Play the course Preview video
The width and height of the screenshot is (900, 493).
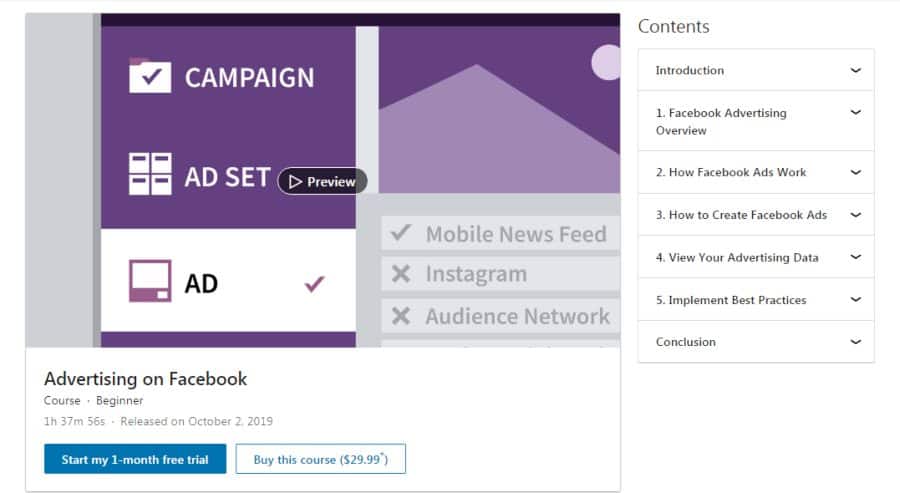coord(323,181)
